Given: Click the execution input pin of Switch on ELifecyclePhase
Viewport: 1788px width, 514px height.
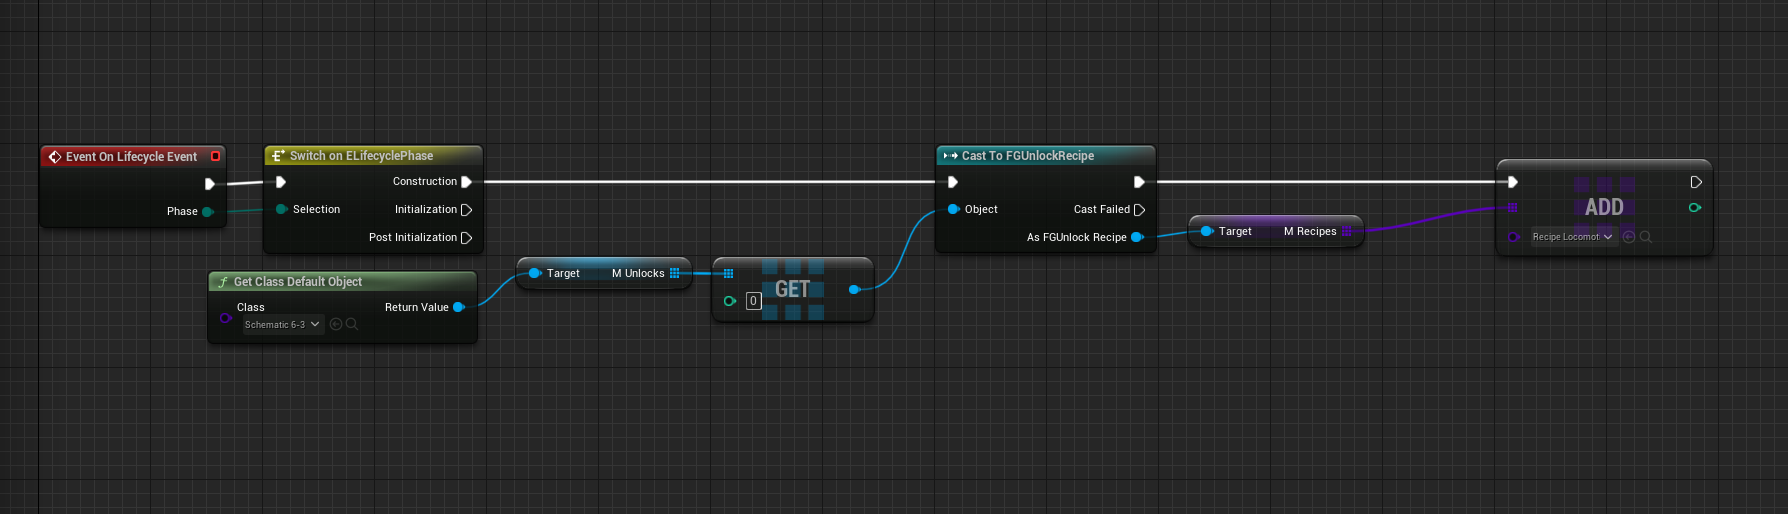Looking at the screenshot, I should click(281, 182).
